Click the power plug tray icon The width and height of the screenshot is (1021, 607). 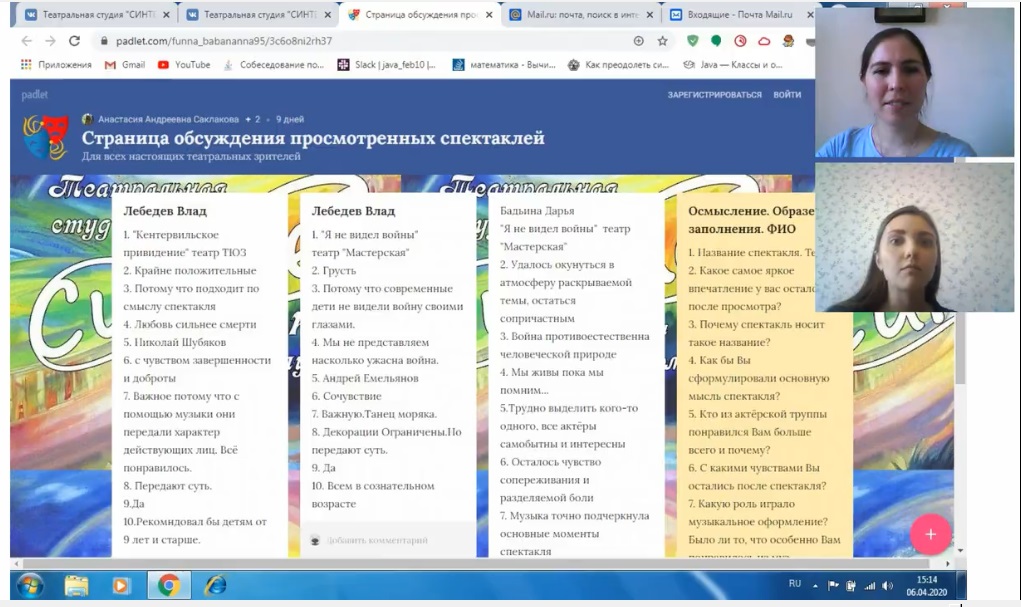tap(850, 586)
